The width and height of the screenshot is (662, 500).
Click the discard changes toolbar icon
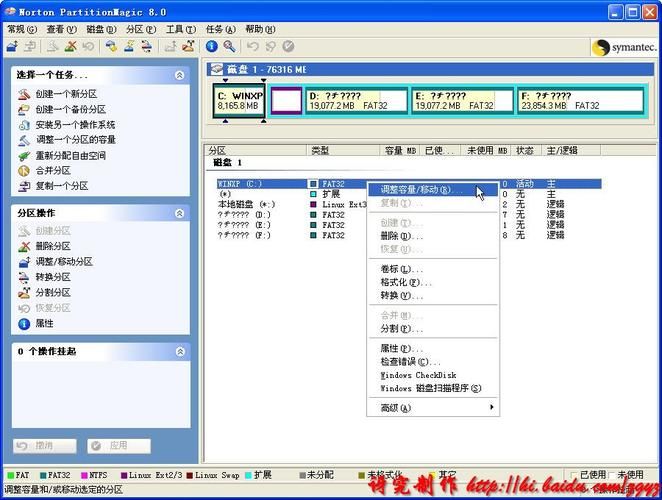[270, 46]
